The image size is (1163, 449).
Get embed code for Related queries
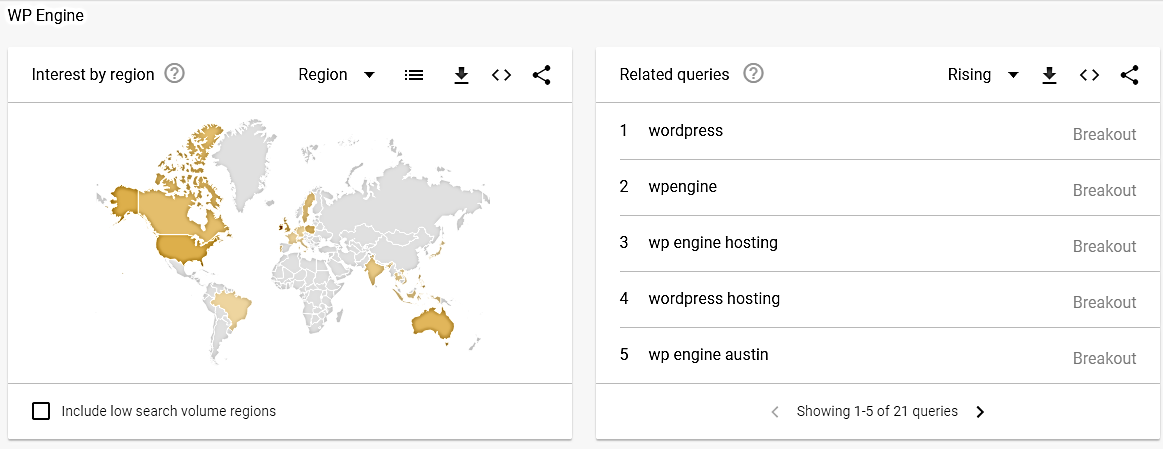(1089, 75)
